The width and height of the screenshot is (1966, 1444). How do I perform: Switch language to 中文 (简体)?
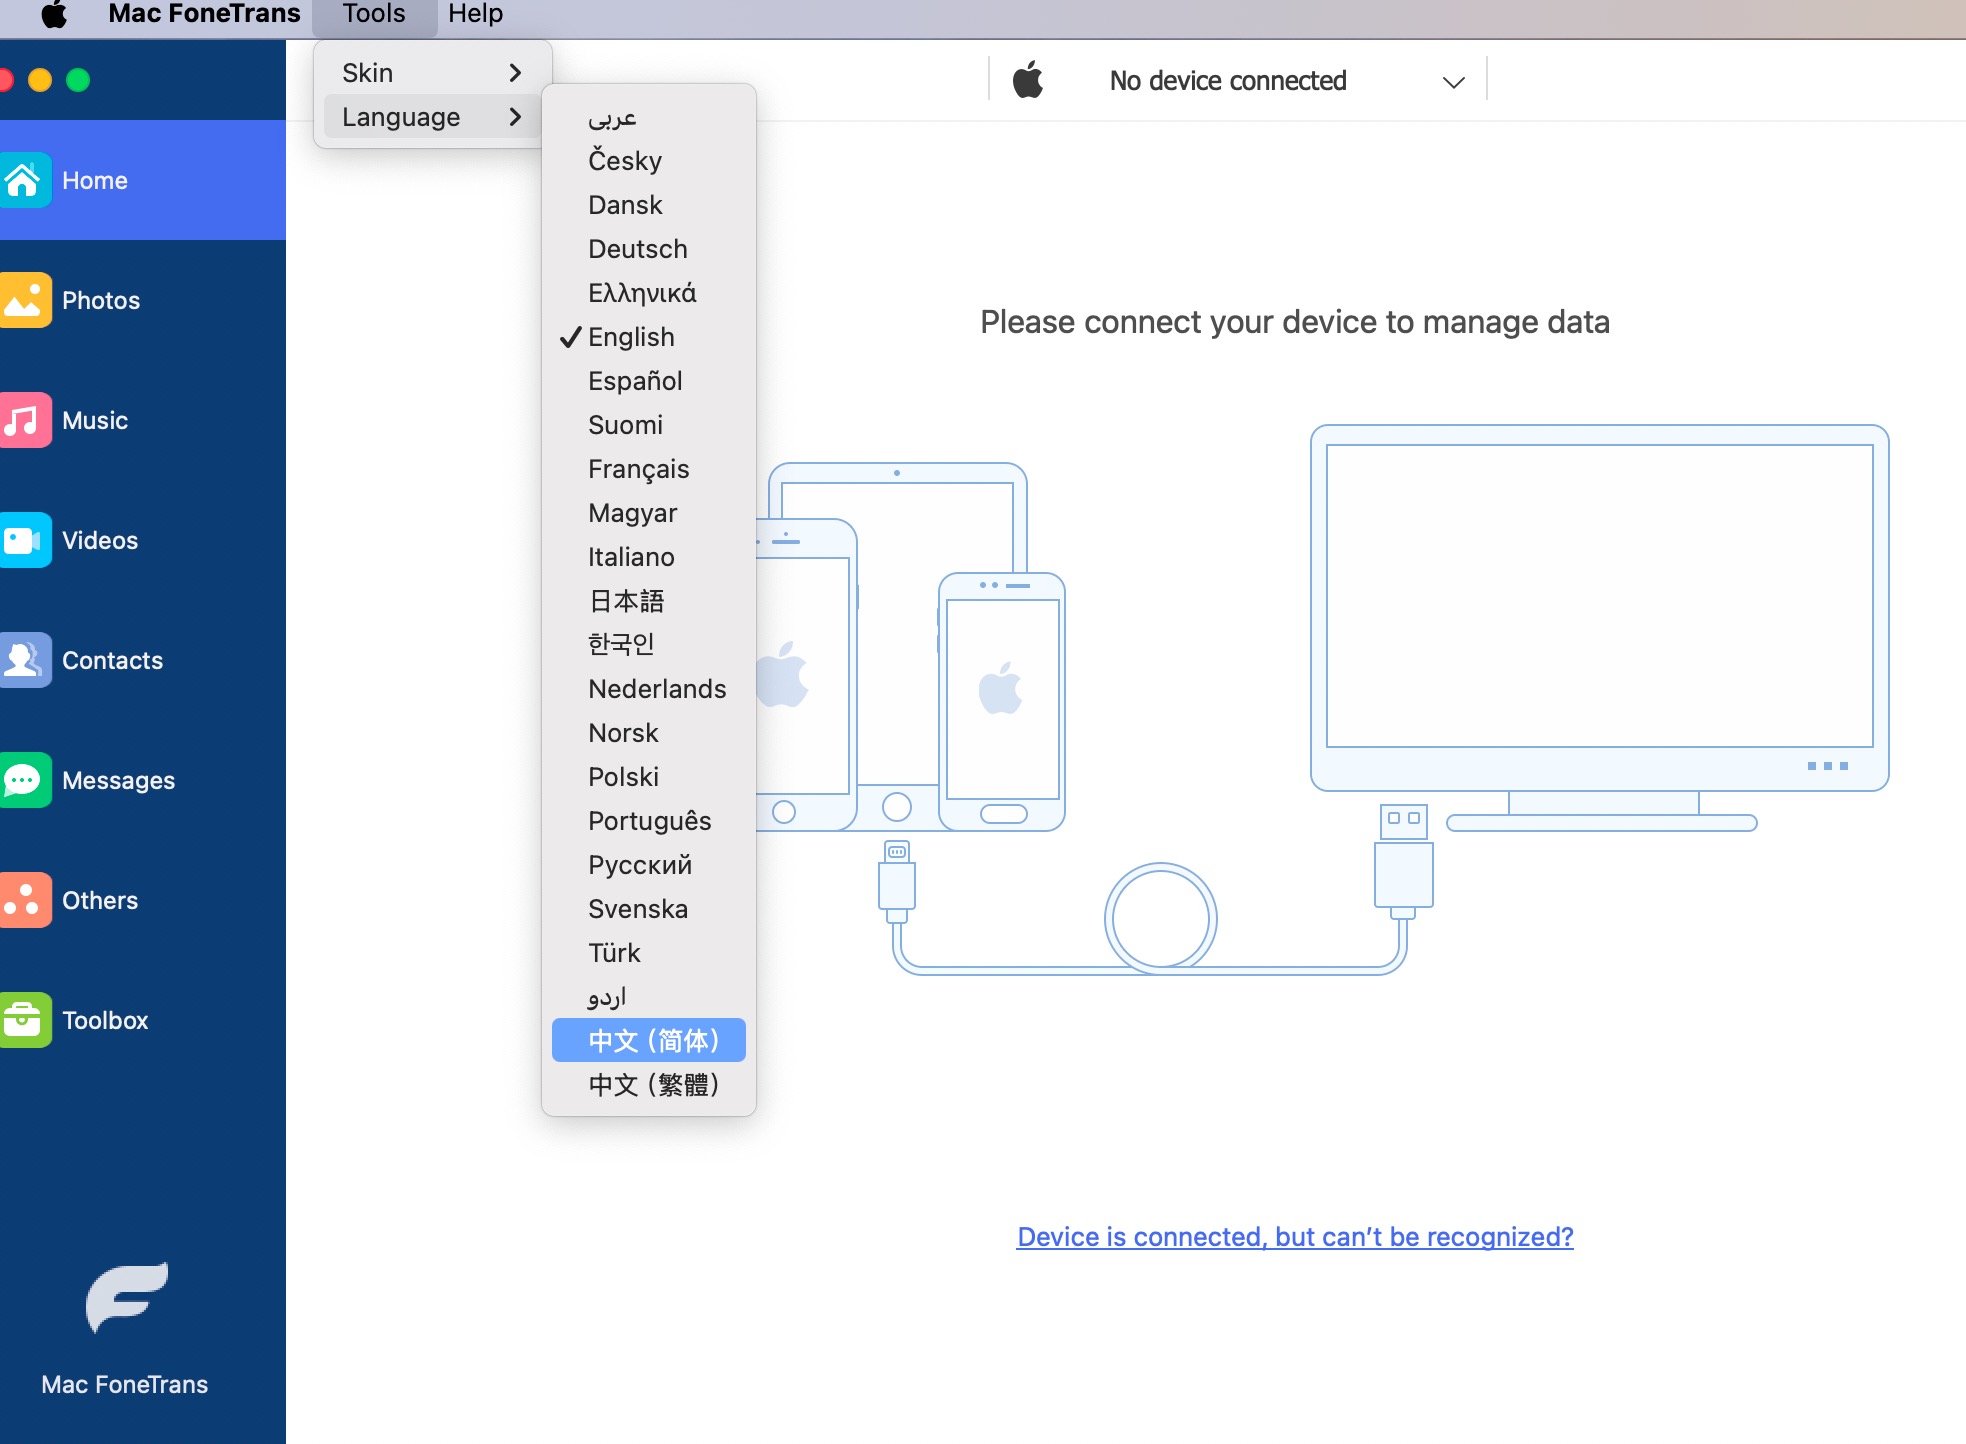(652, 1040)
